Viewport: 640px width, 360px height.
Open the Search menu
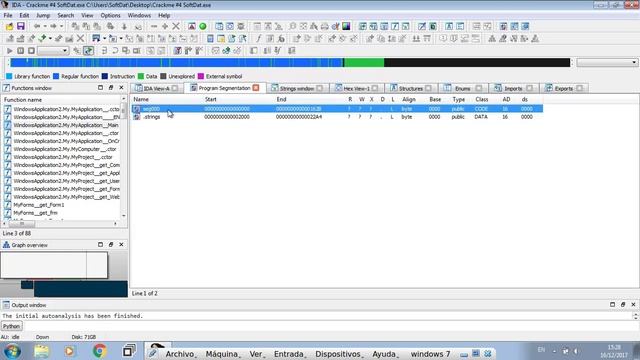pos(65,16)
